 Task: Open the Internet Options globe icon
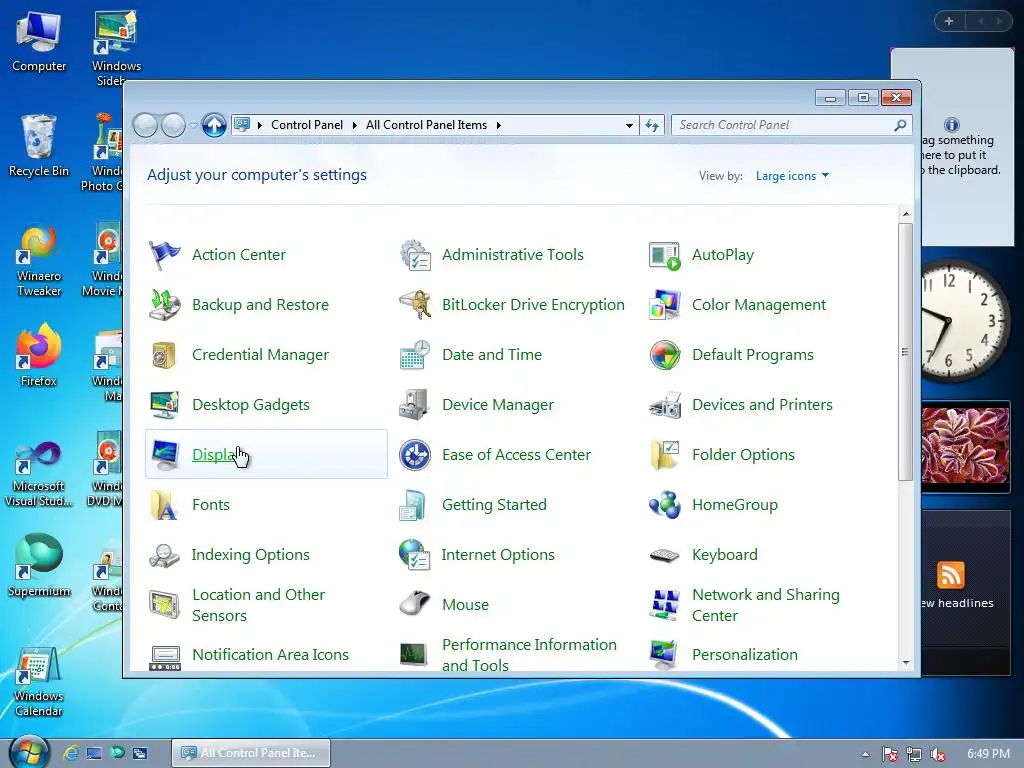pos(415,555)
